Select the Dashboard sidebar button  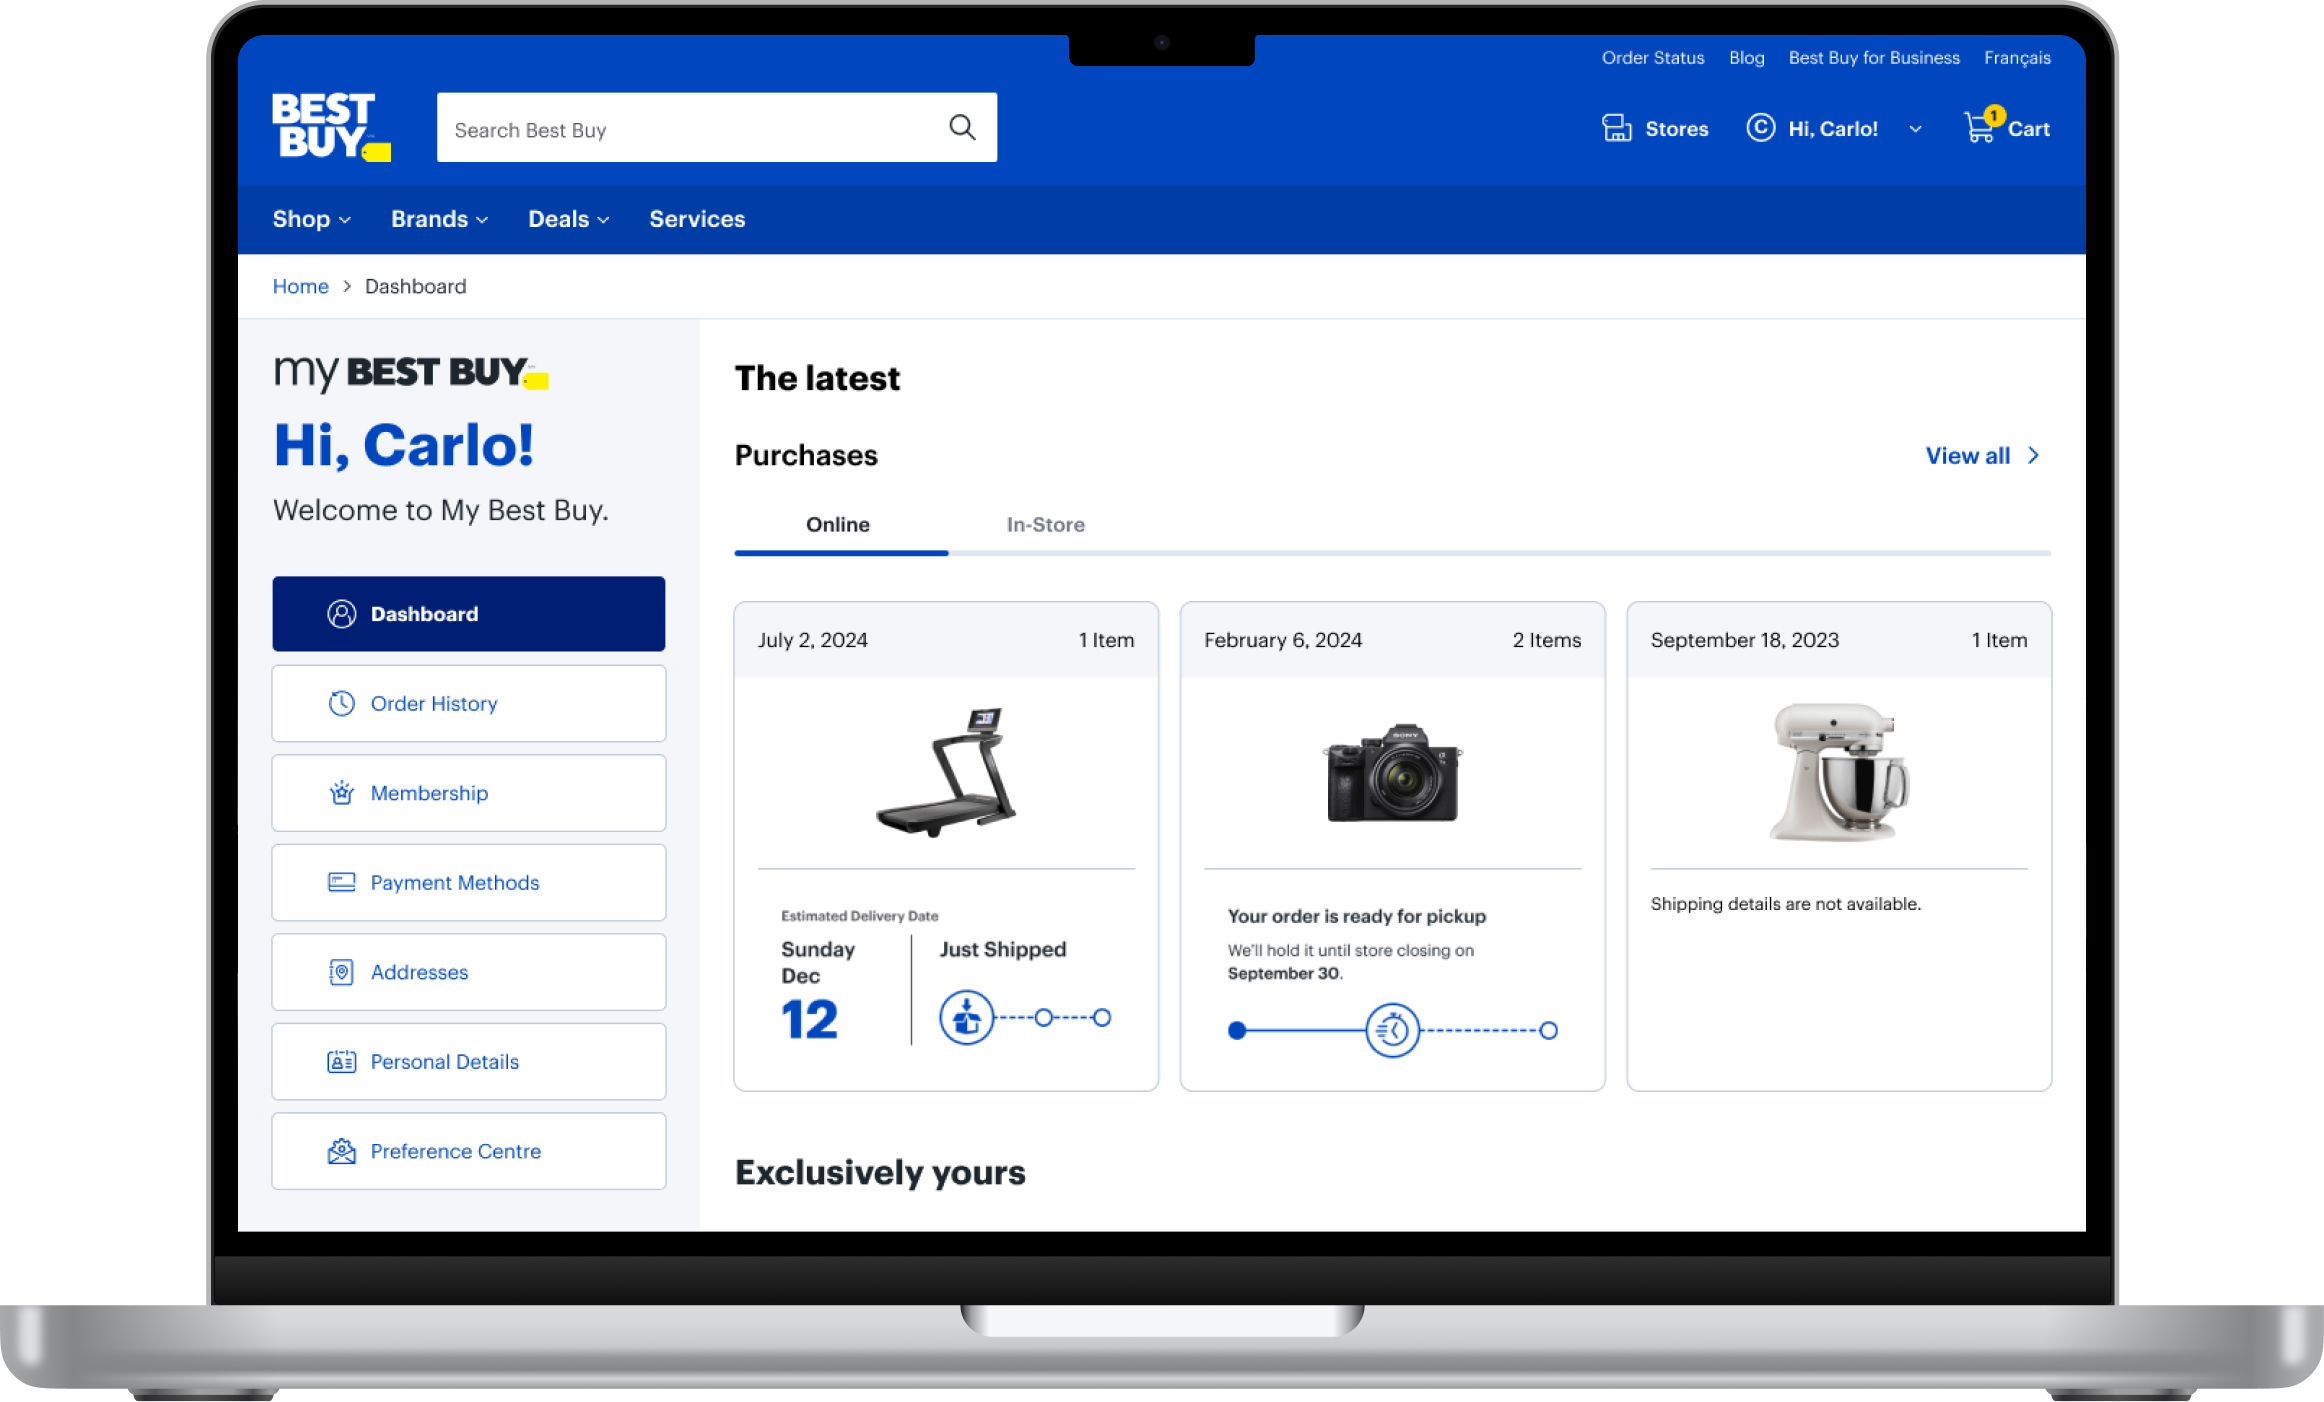pyautogui.click(x=468, y=614)
